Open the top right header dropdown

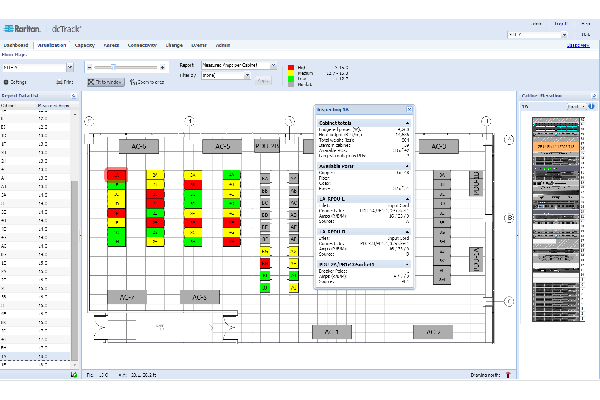(564, 35)
